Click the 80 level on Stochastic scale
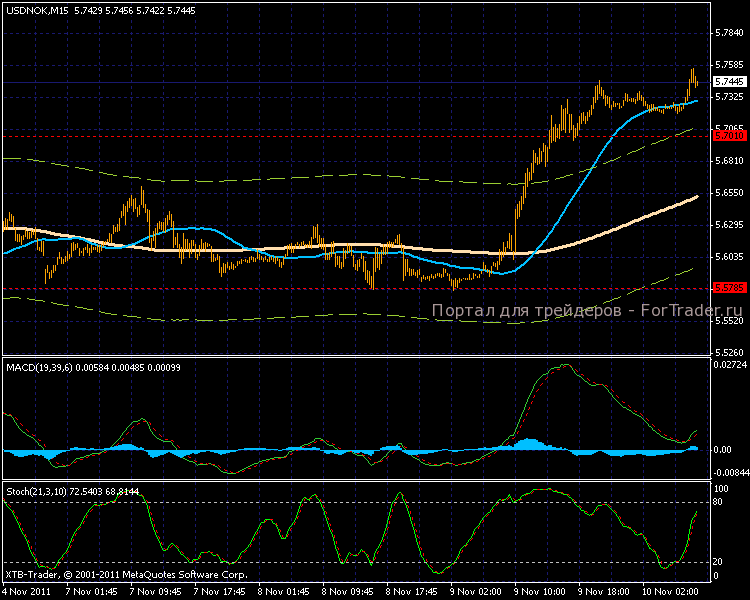750x600 pixels. 719,502
